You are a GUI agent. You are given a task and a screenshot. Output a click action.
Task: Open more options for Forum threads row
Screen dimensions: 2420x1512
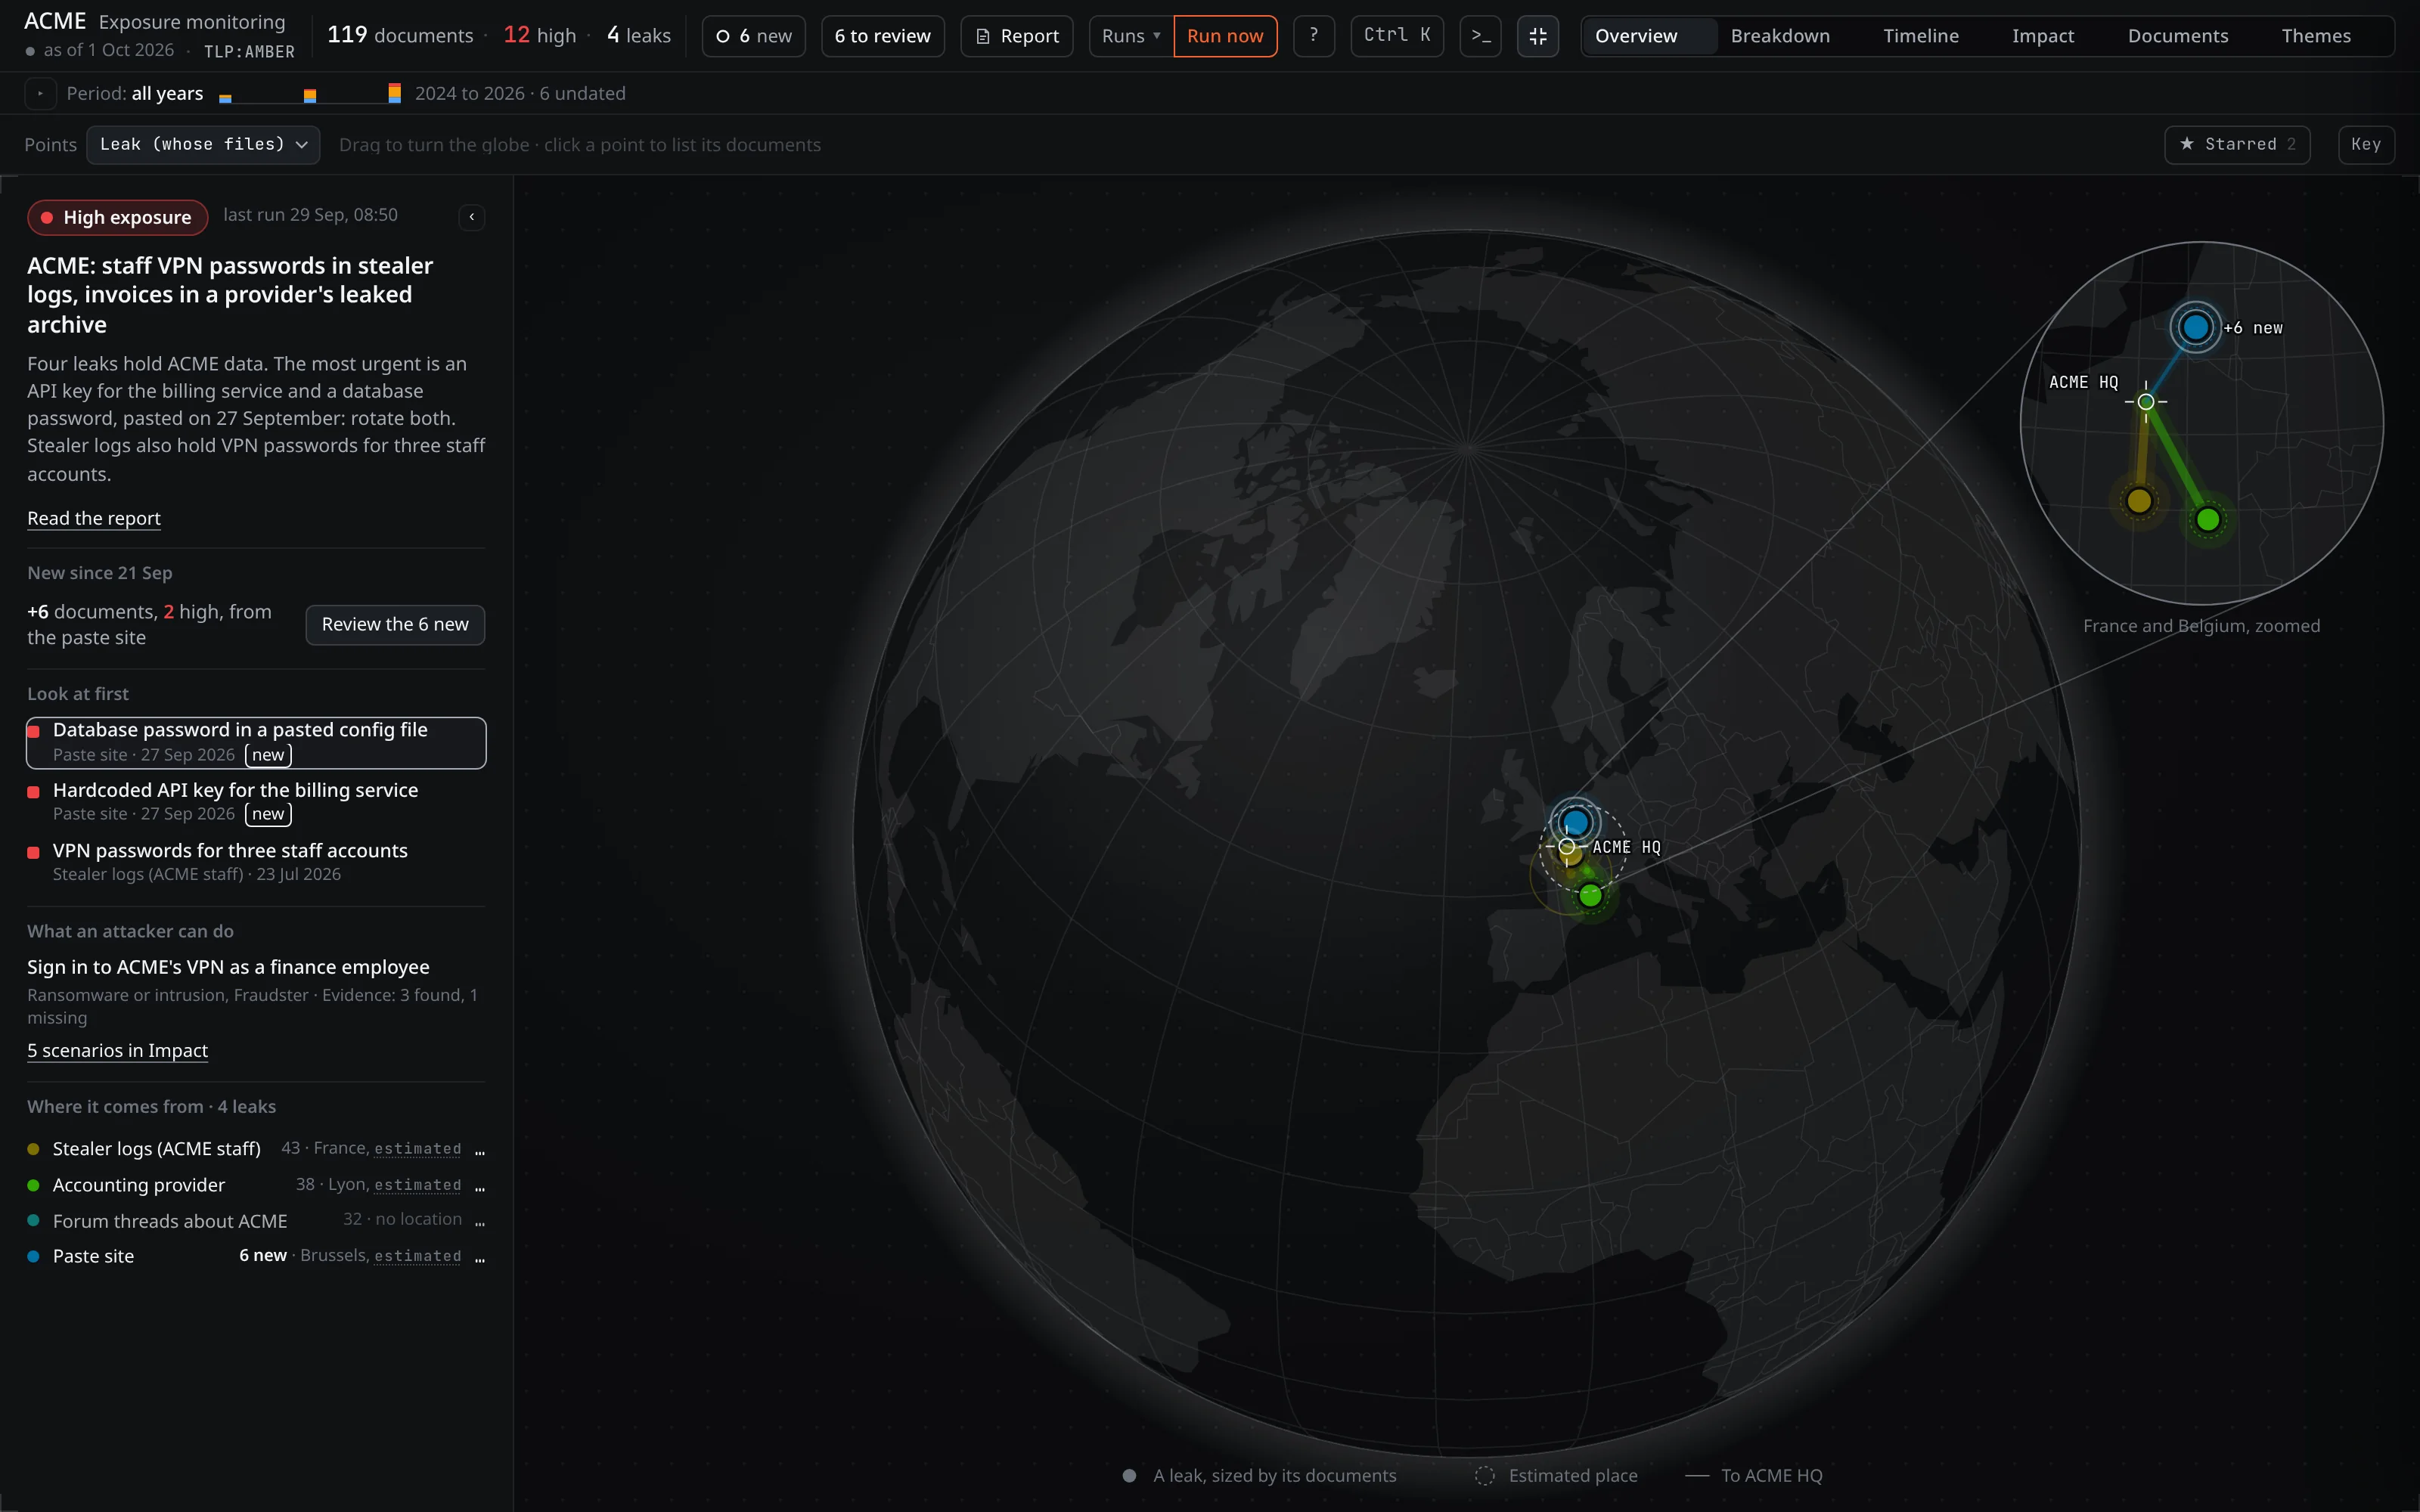pyautogui.click(x=480, y=1221)
